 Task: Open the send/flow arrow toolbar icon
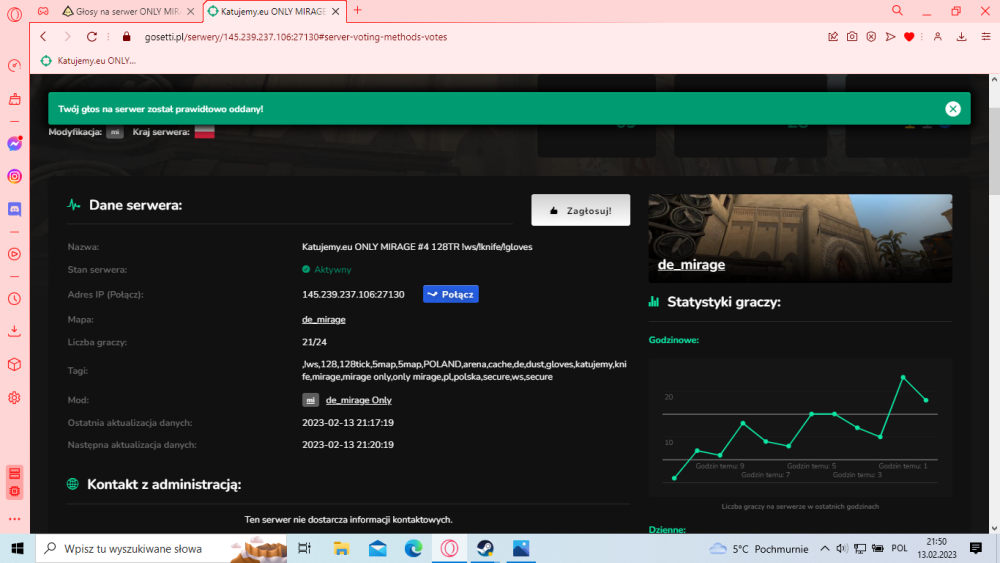890,37
